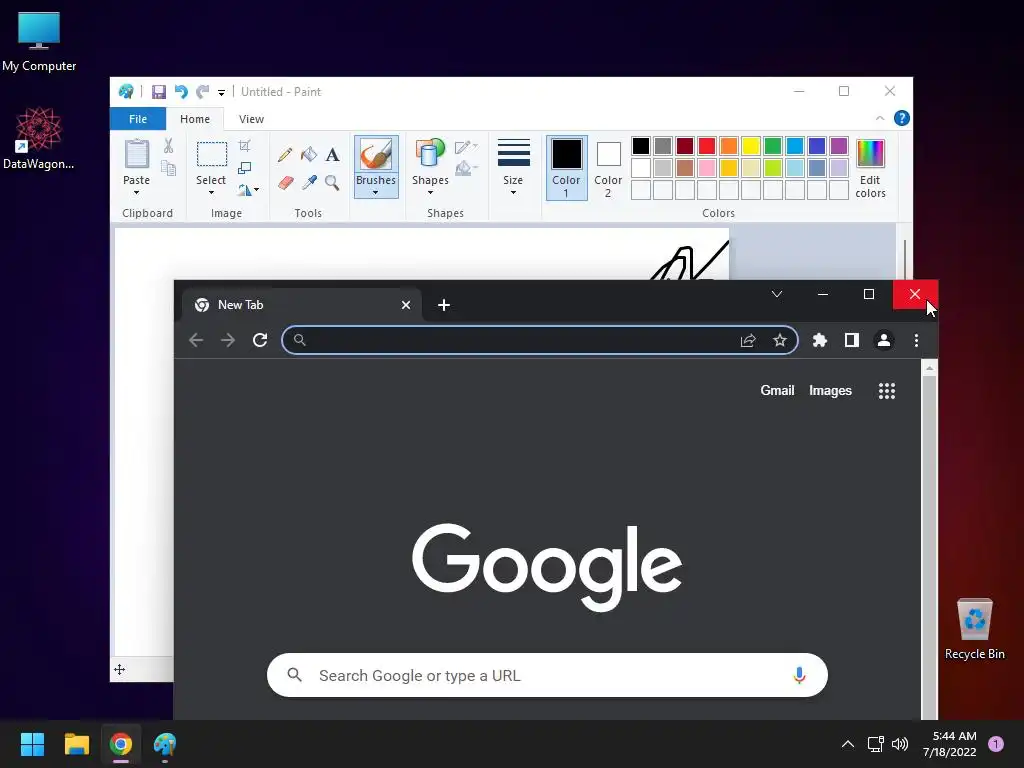Click Search Google or type a URL box
This screenshot has width=1024, height=768.
(547, 675)
